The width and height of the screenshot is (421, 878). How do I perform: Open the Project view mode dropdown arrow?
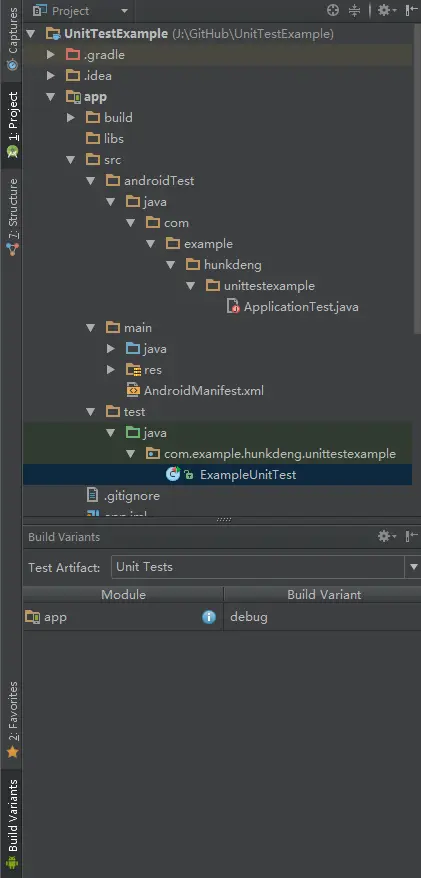pos(124,11)
